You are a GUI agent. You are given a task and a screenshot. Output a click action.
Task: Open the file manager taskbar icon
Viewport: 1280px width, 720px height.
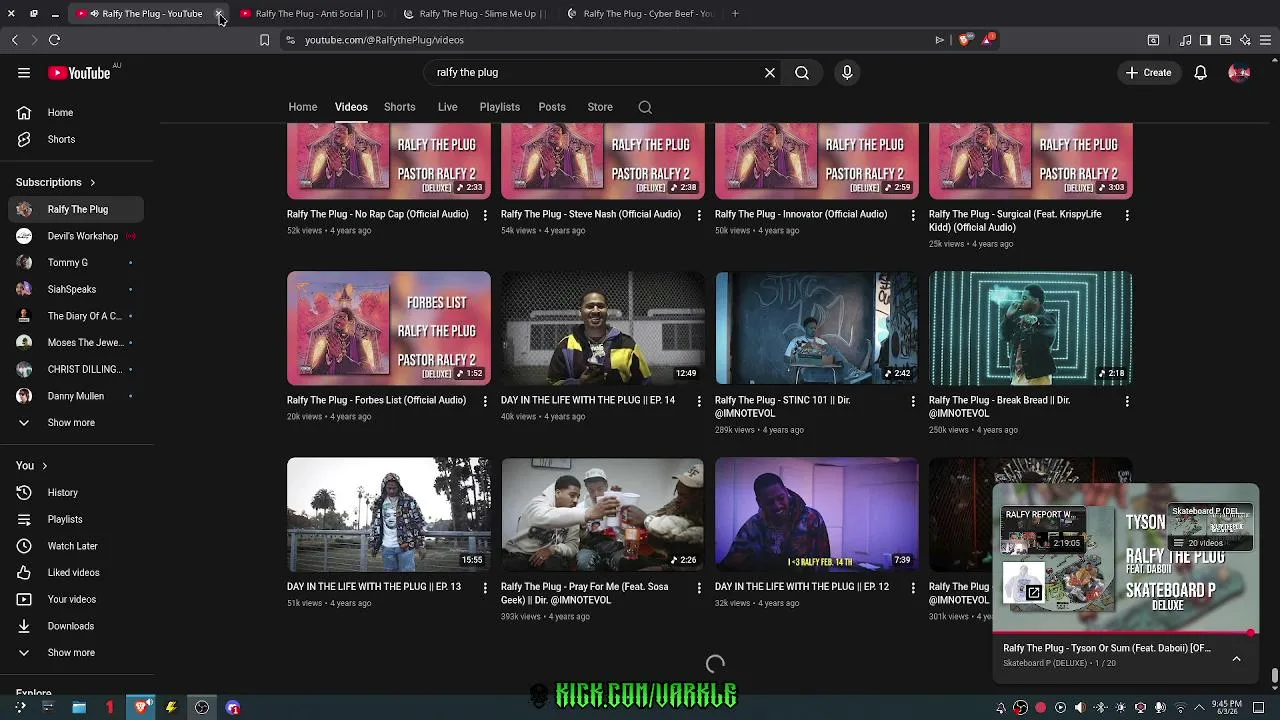[x=79, y=707]
